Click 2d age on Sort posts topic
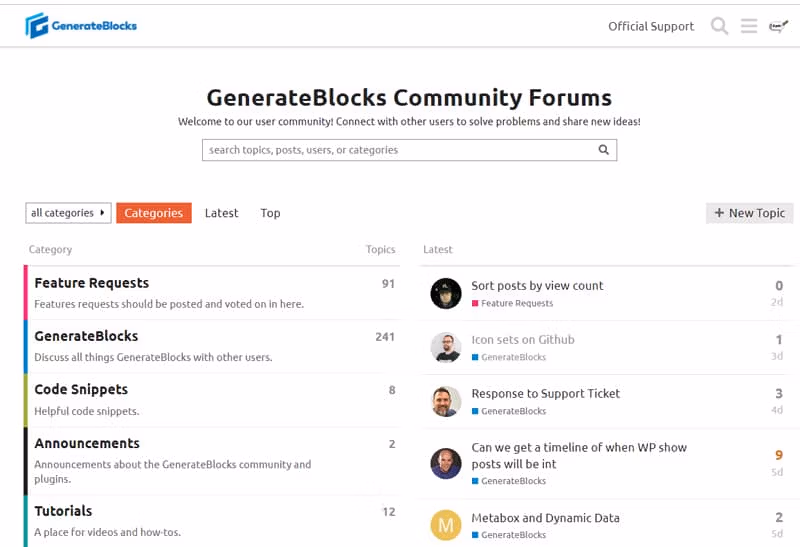800x547 pixels. (777, 302)
